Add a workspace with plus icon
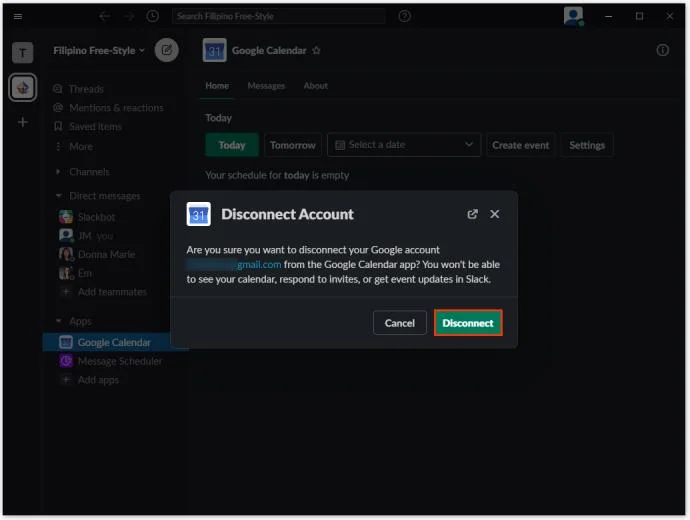The height and width of the screenshot is (520, 690). tap(22, 122)
